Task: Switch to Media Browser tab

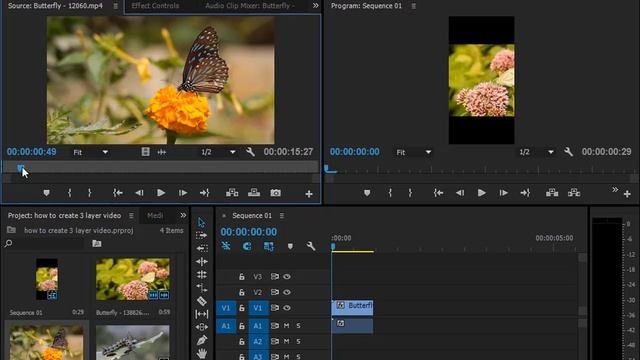Action: pos(155,215)
